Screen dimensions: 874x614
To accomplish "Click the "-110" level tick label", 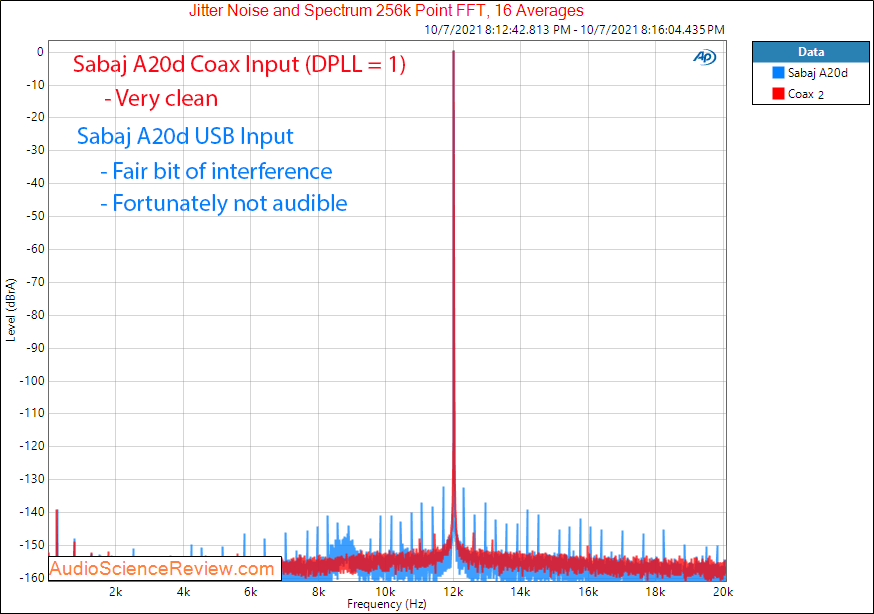I will click(x=32, y=413).
